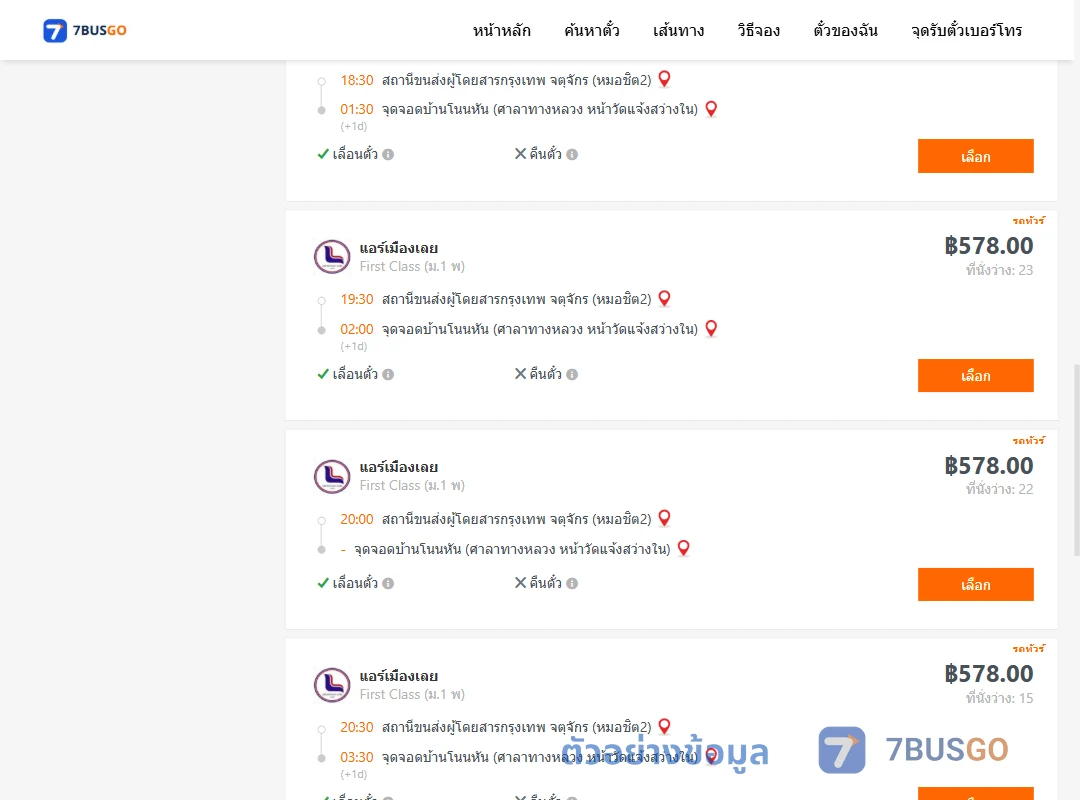Click map pin for 20:30 departure station
The image size is (1080, 800).
click(x=665, y=726)
